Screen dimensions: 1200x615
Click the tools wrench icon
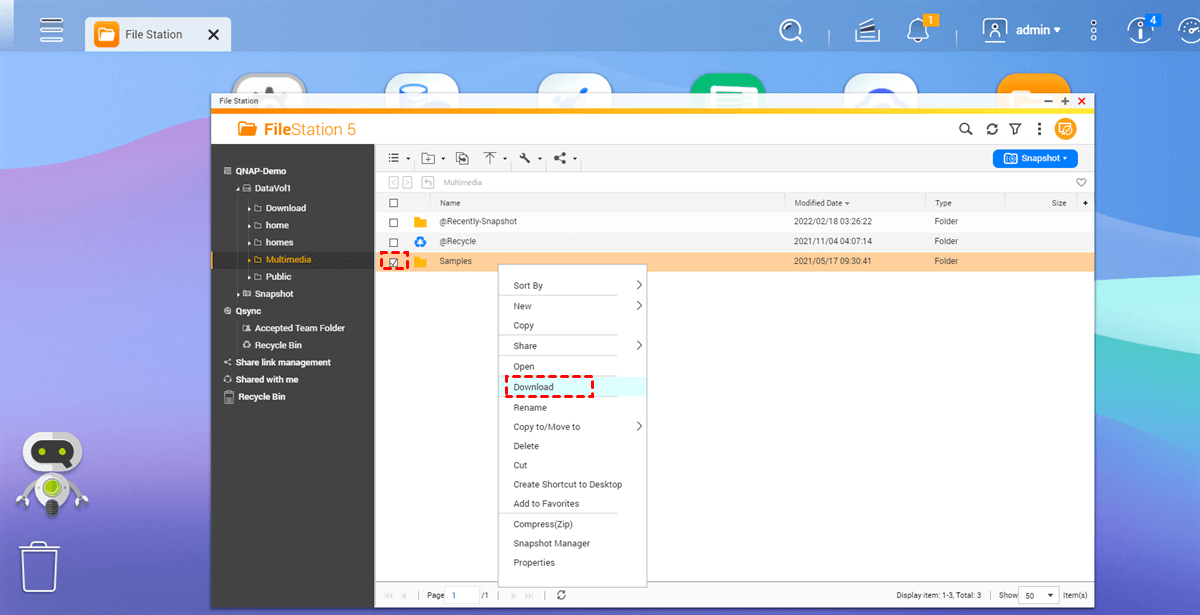(x=525, y=158)
